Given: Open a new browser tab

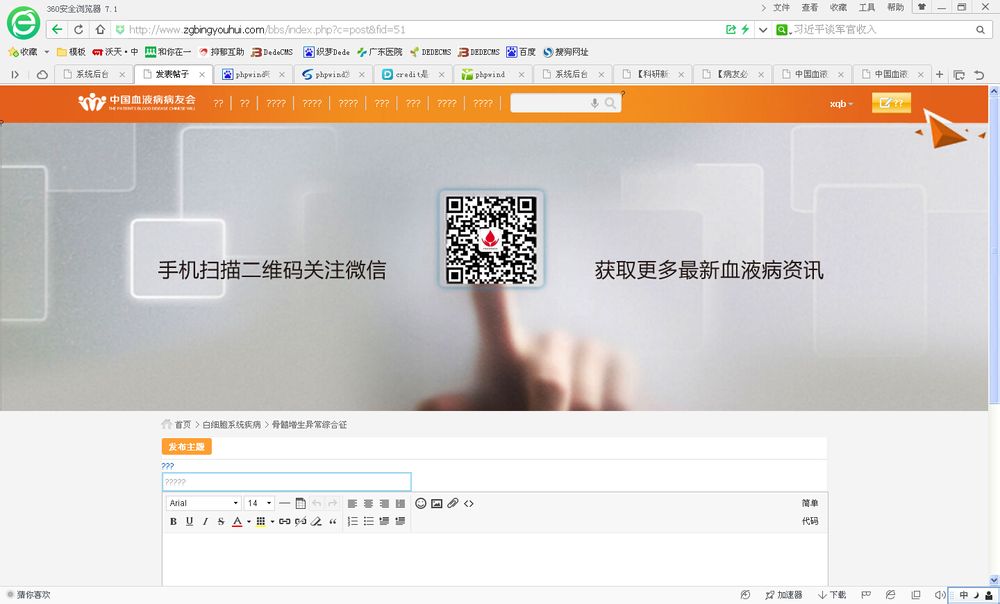Looking at the screenshot, I should point(939,75).
